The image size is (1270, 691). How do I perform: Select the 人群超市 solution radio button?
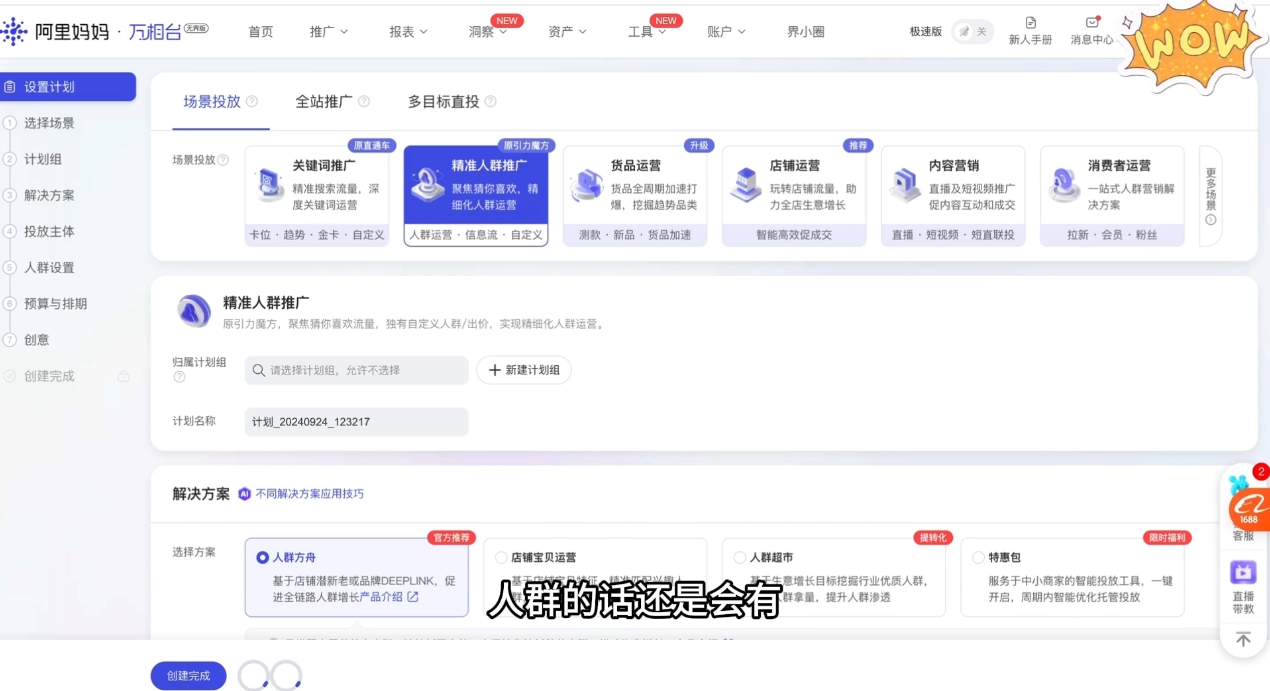741,557
